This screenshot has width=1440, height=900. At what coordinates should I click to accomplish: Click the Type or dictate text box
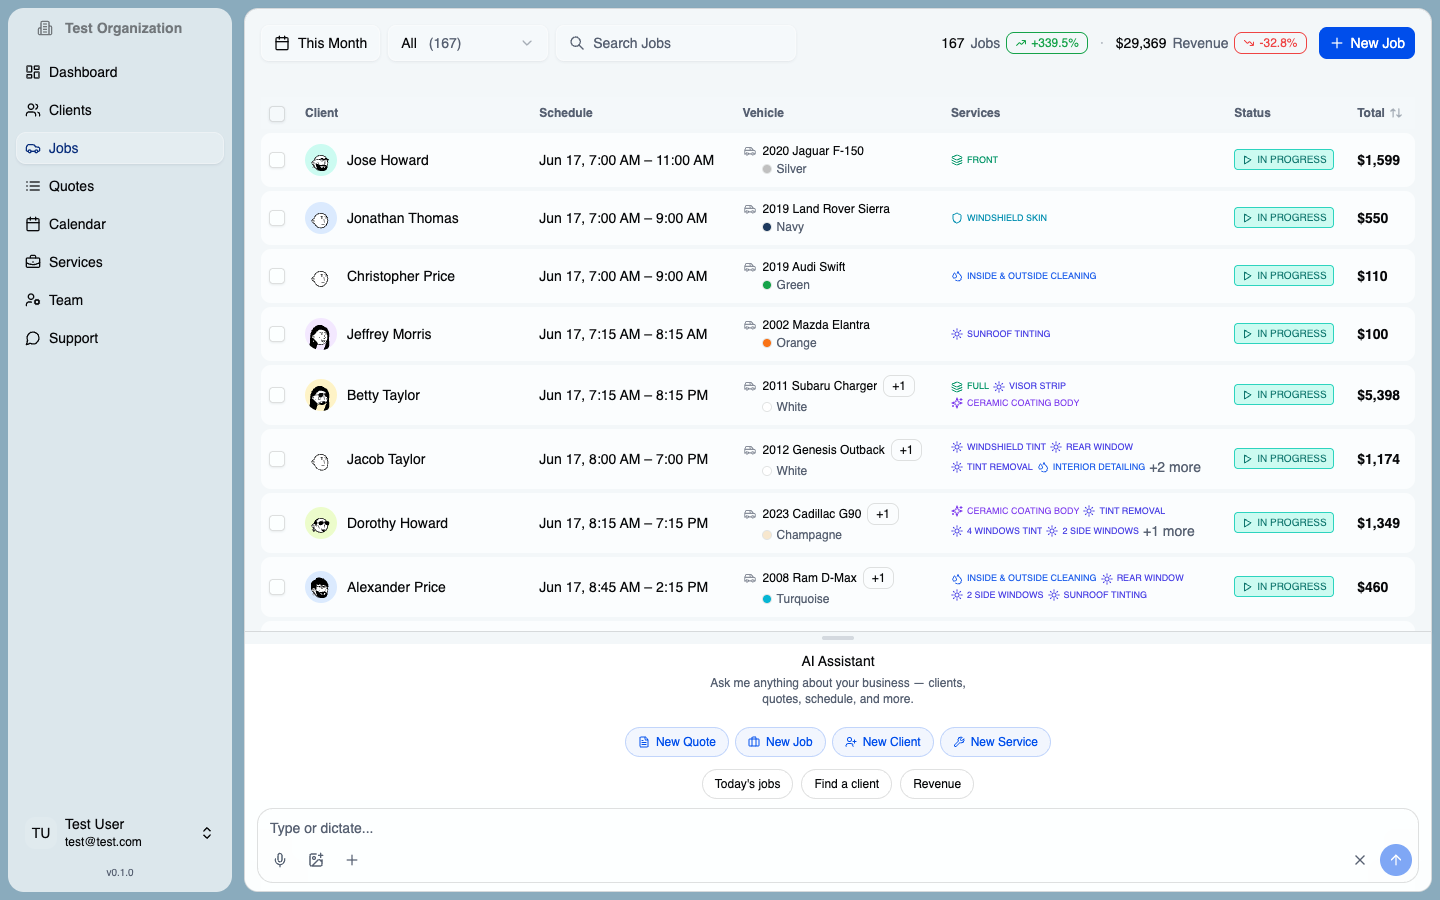(838, 828)
